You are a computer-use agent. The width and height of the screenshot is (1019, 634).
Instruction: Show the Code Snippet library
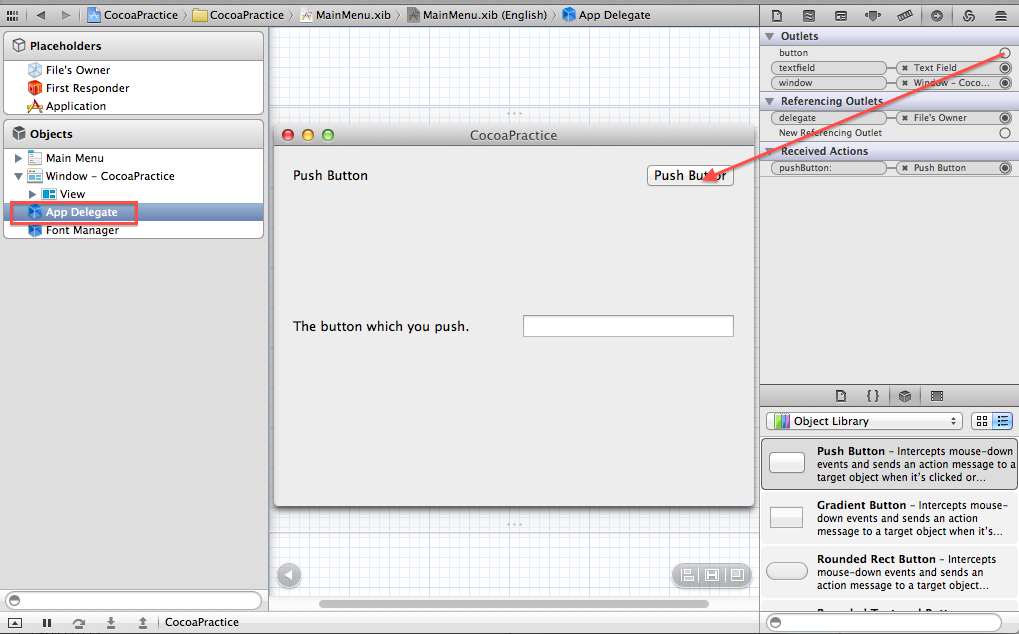click(873, 396)
